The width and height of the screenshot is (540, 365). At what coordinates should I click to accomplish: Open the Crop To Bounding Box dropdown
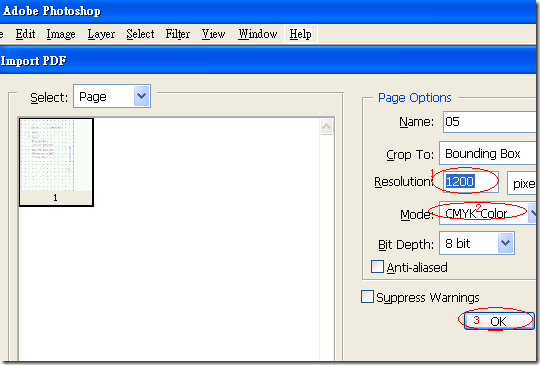pos(488,153)
